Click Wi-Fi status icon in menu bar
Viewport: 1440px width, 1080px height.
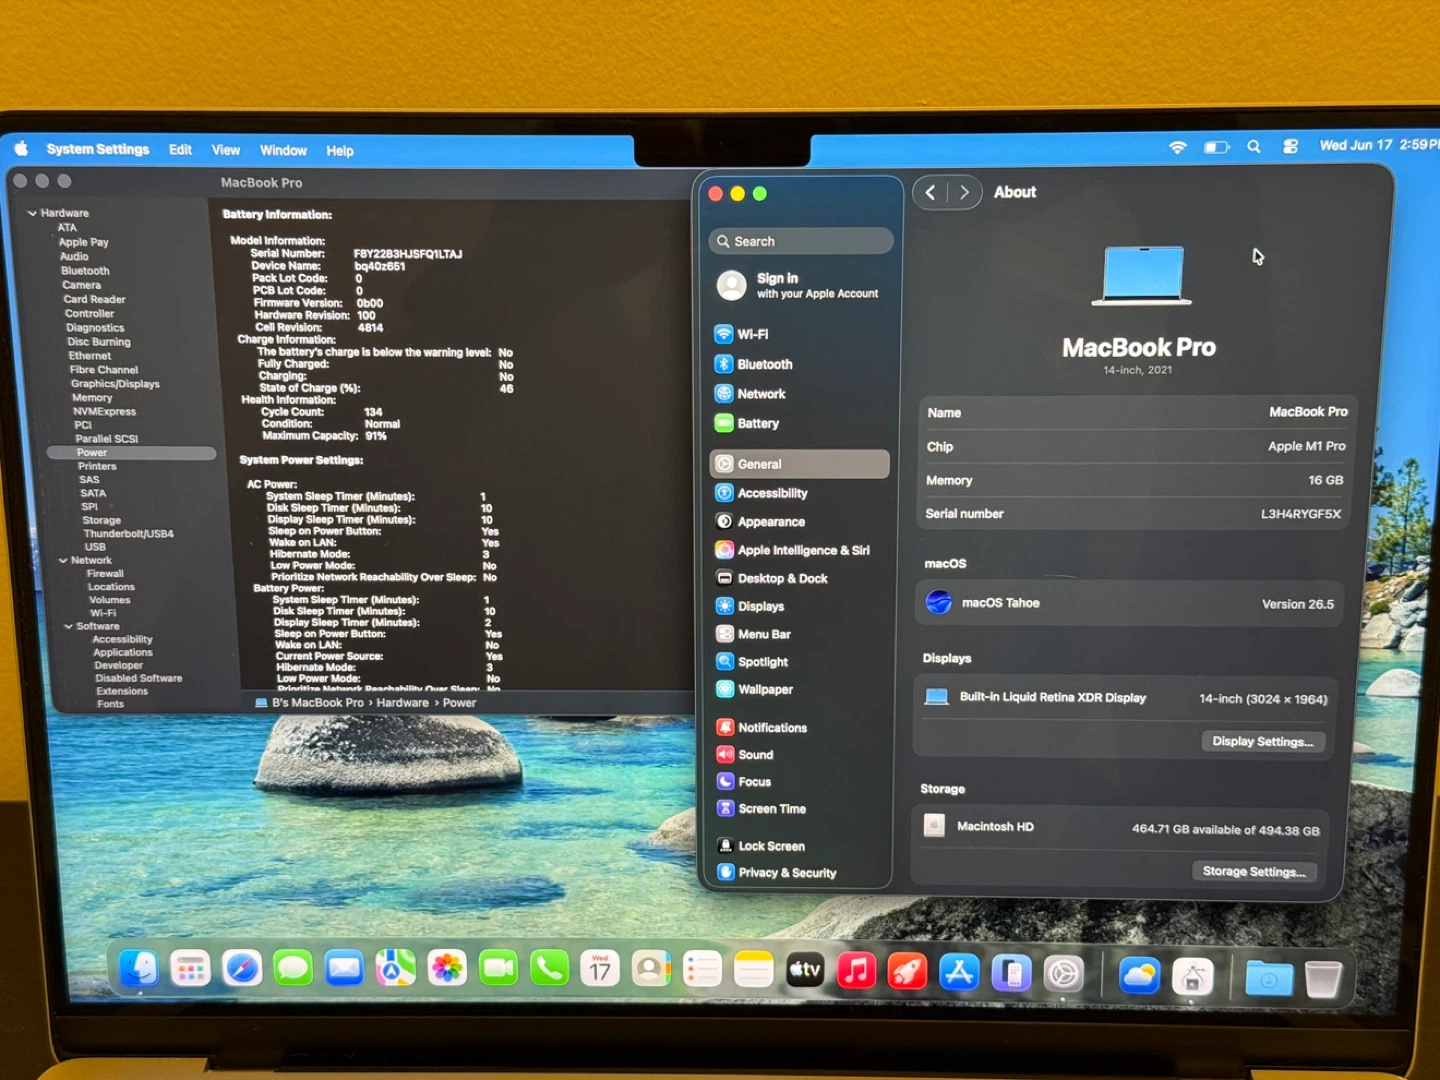(x=1178, y=147)
